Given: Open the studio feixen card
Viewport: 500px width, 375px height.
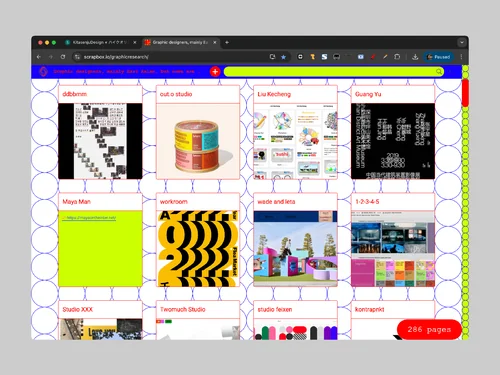Looking at the screenshot, I should [295, 320].
